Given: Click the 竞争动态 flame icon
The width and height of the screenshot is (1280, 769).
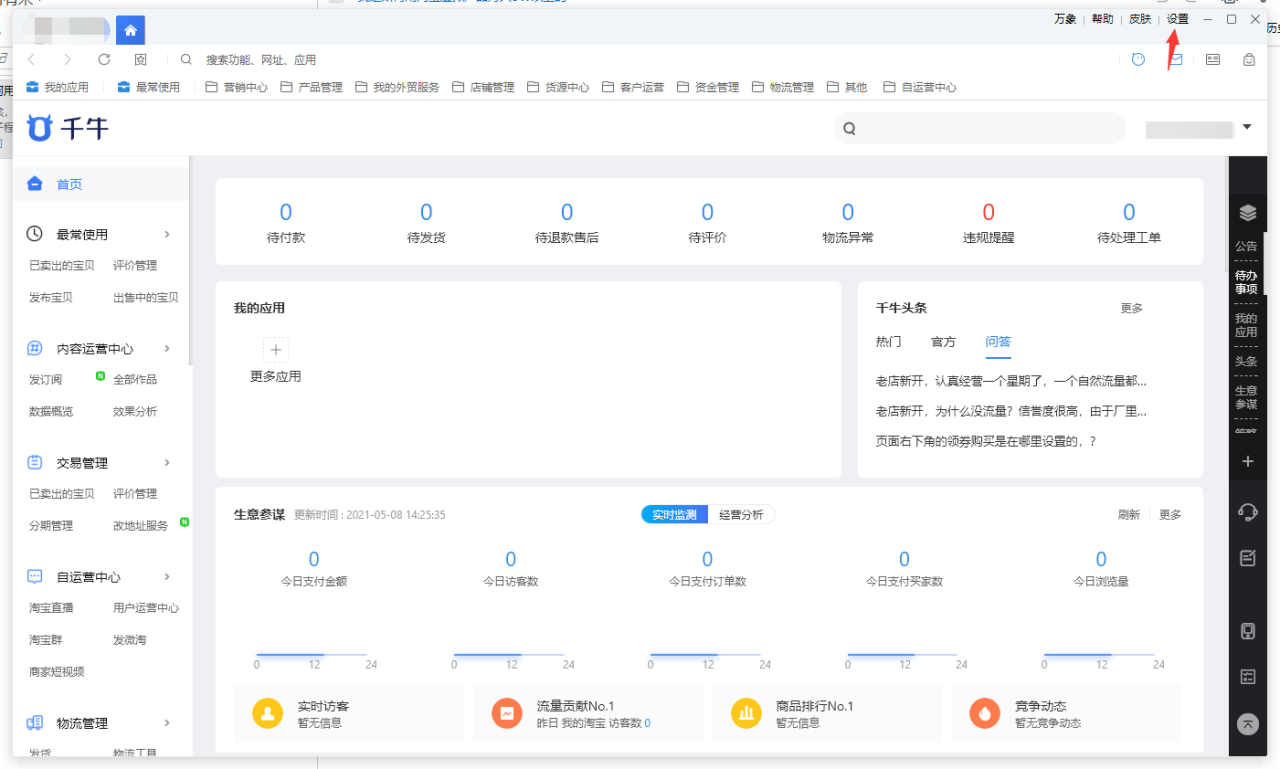Looking at the screenshot, I should (x=985, y=713).
